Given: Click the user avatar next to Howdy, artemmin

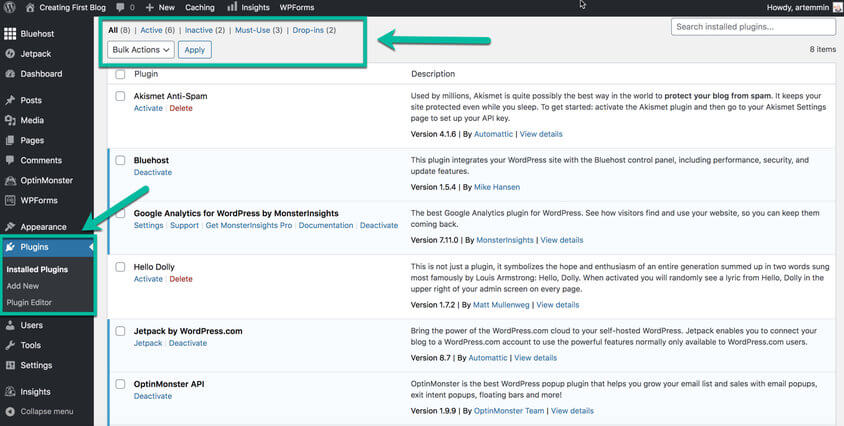Looking at the screenshot, I should pyautogui.click(x=838, y=8).
